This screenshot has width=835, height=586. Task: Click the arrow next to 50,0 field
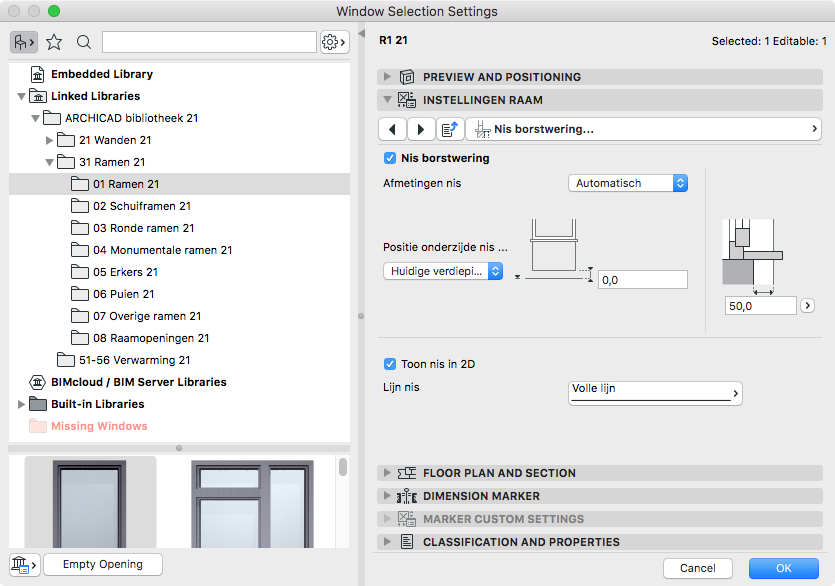[807, 305]
